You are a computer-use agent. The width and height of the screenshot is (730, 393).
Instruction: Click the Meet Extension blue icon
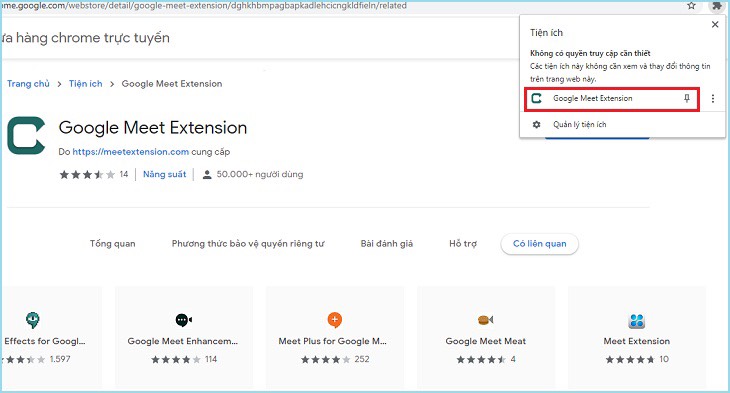point(636,320)
